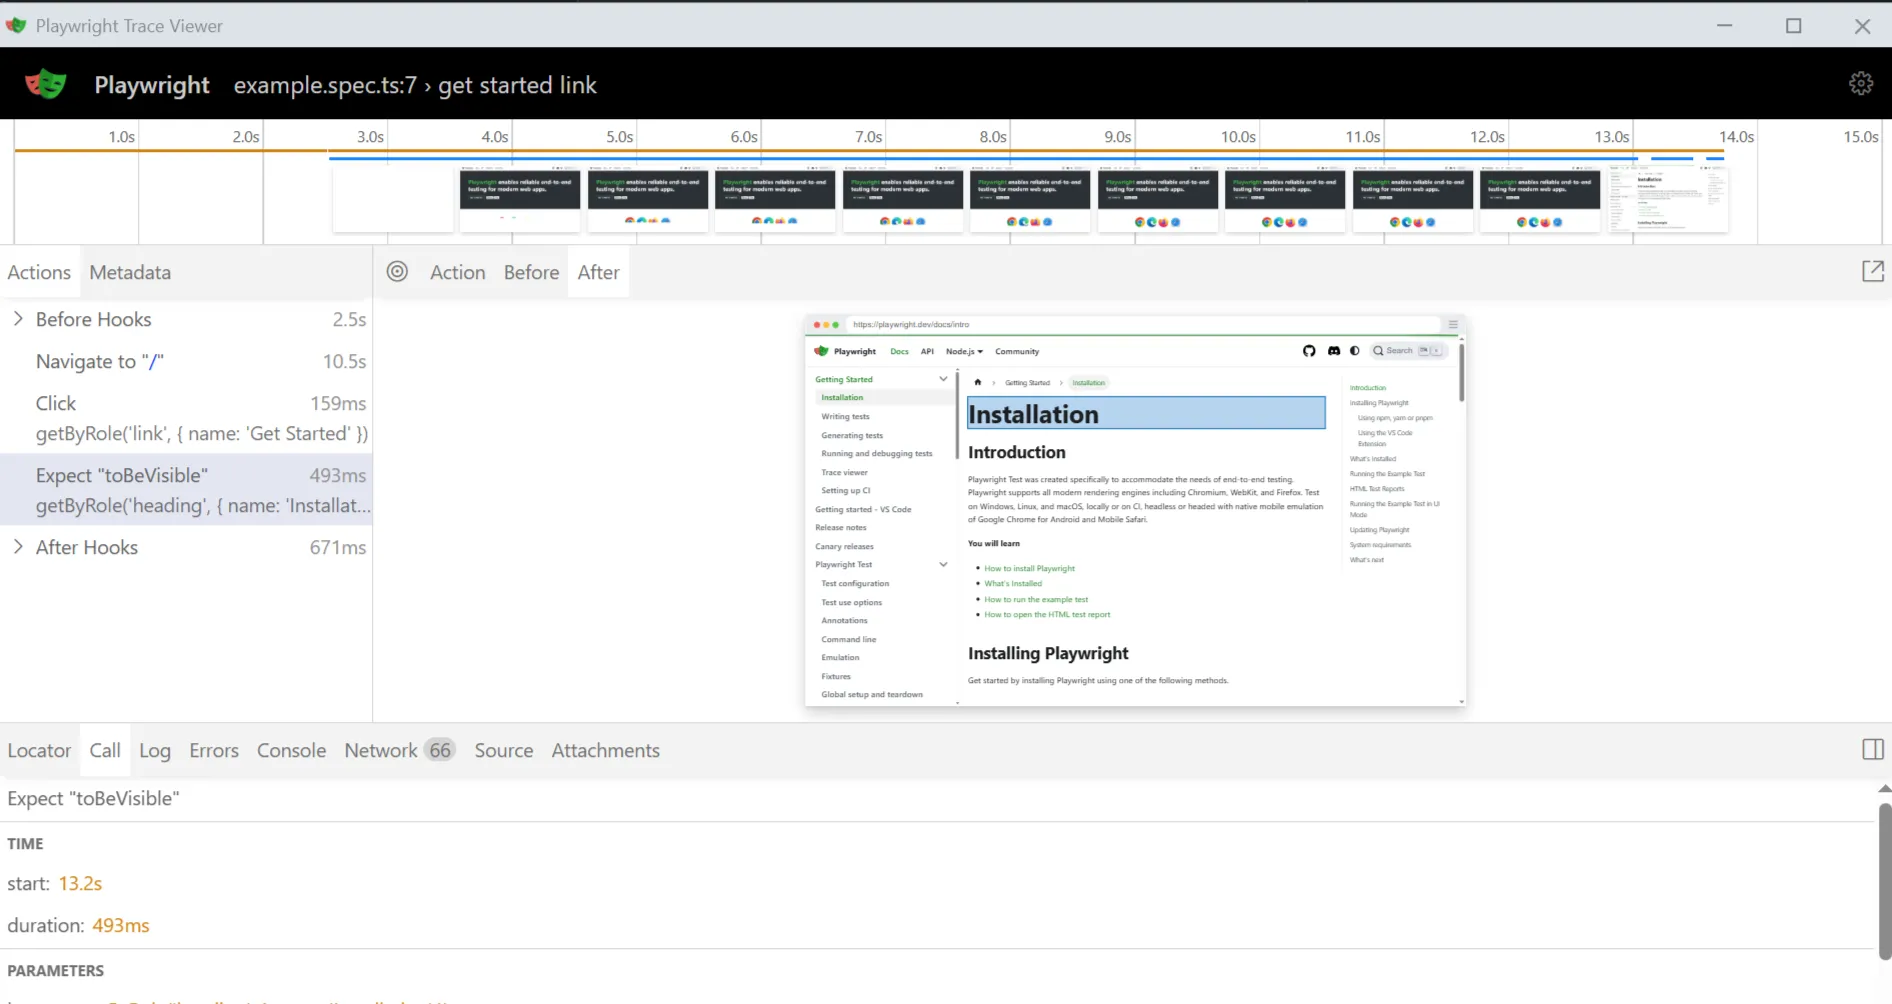Click the 13.0s marker on timeline
Viewport: 1892px width, 1004px height.
point(1611,137)
